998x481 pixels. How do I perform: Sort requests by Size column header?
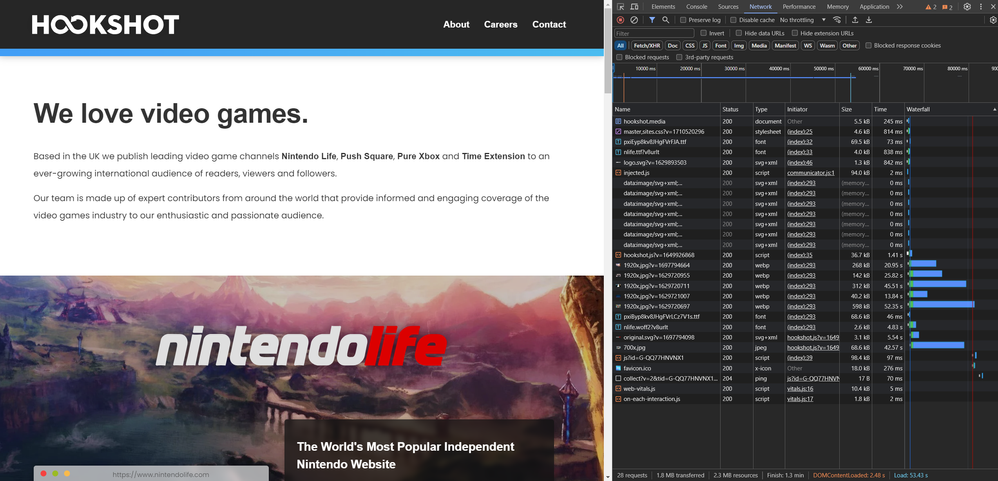(855, 109)
